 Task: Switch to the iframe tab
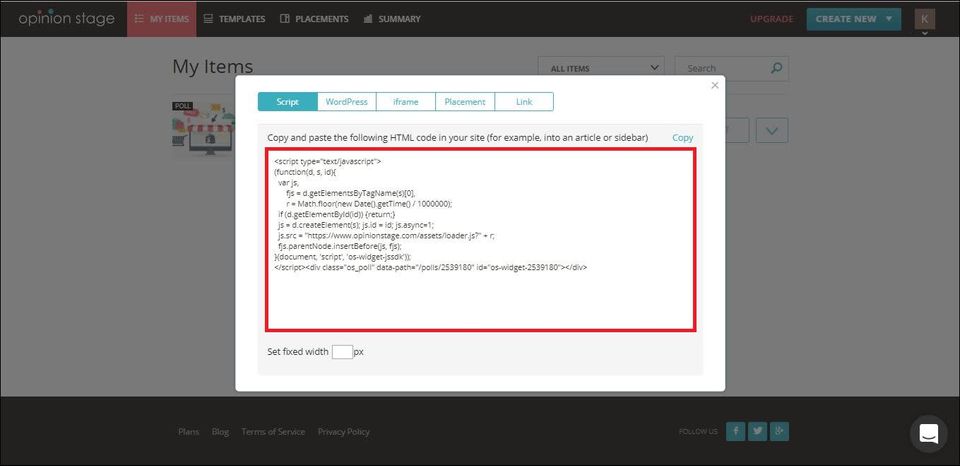click(406, 102)
